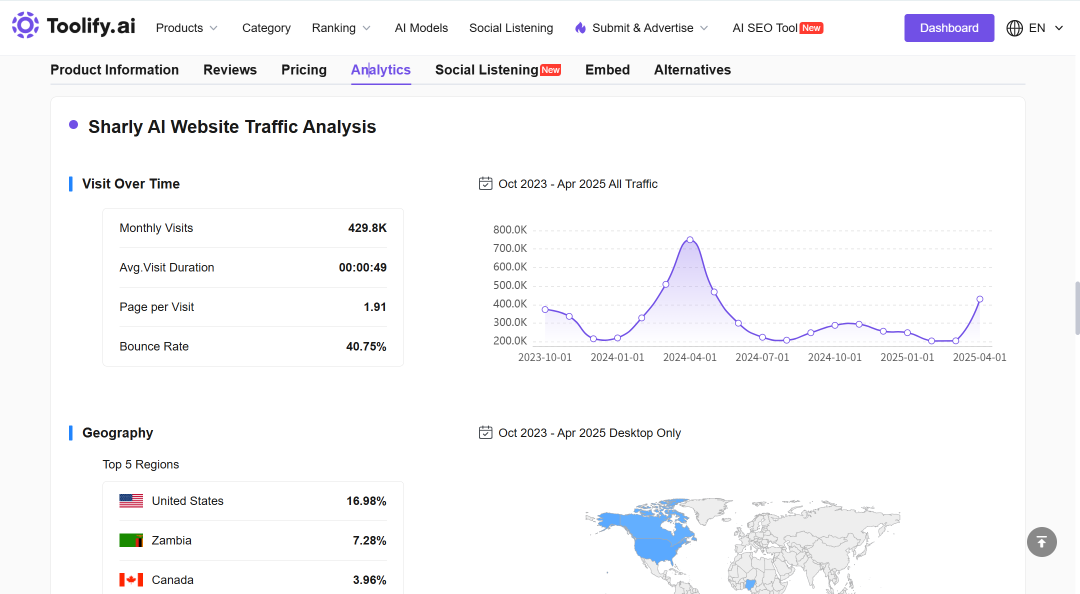This screenshot has height=594, width=1080.
Task: Open the Category menu item
Action: tap(266, 28)
